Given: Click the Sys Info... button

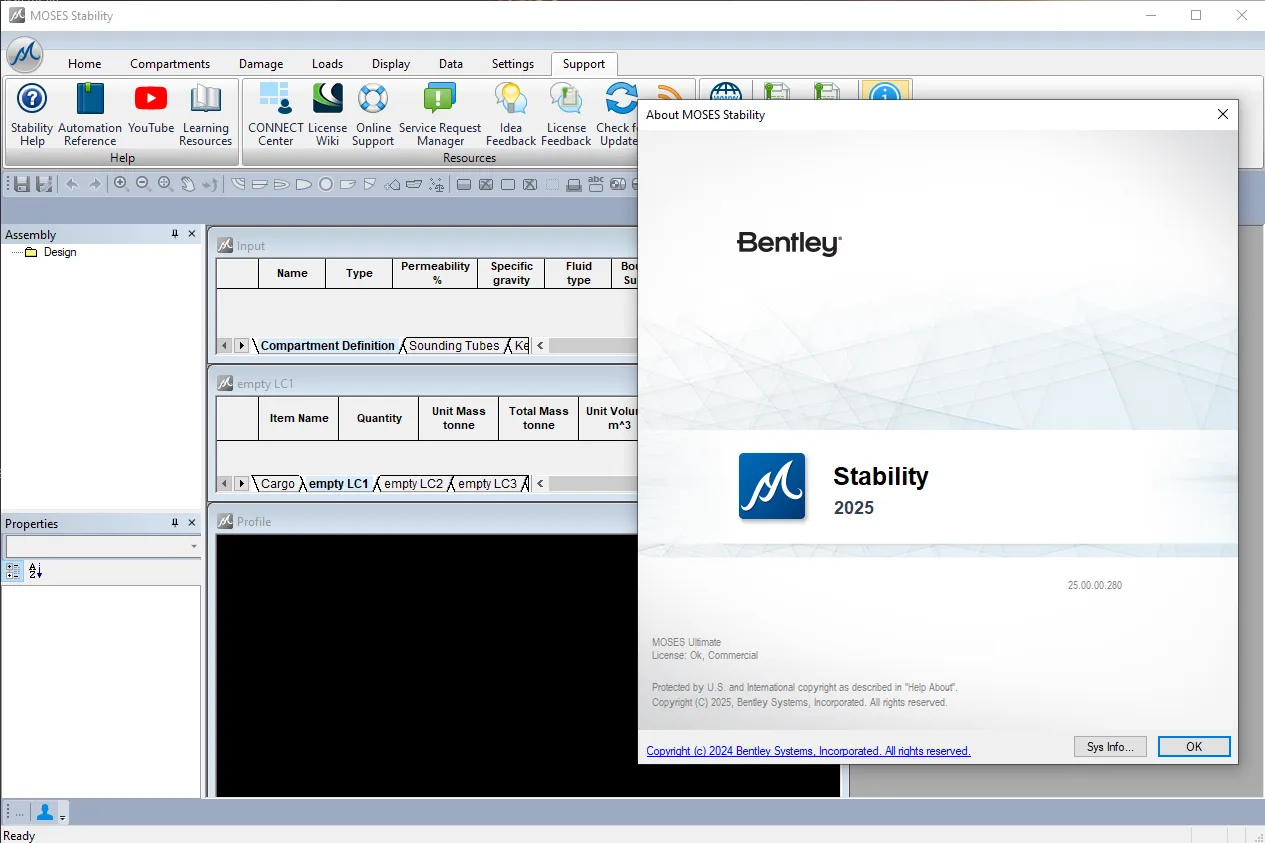Looking at the screenshot, I should (1110, 747).
